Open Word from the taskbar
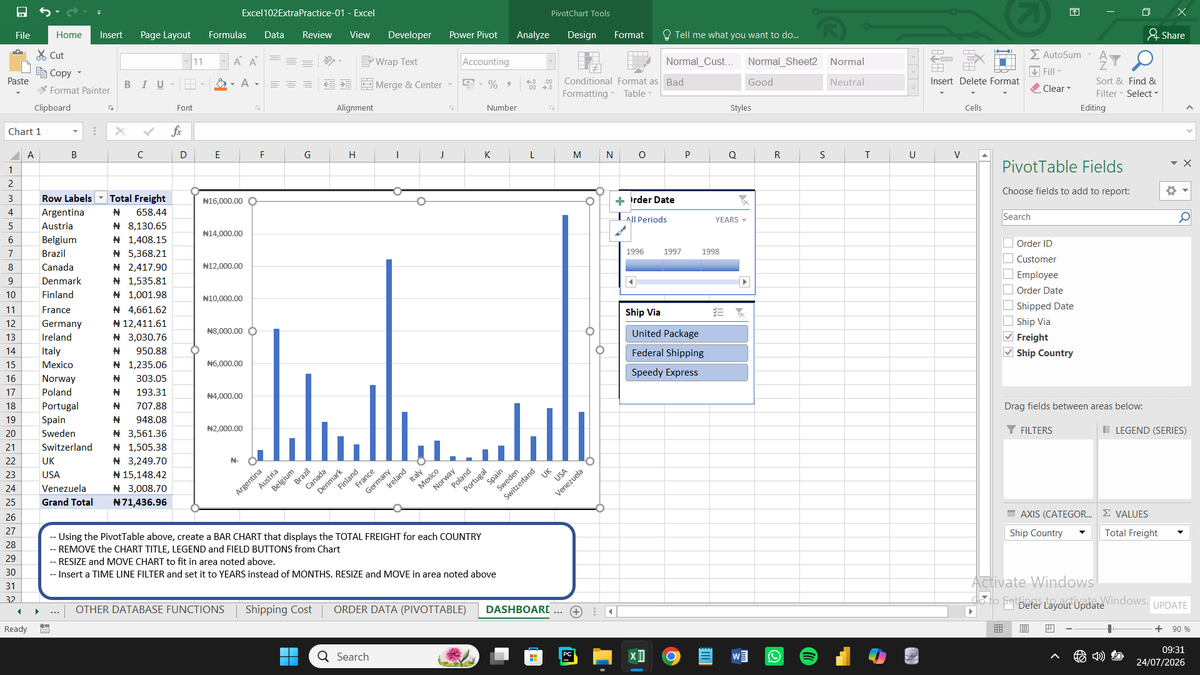1200x675 pixels. click(737, 656)
